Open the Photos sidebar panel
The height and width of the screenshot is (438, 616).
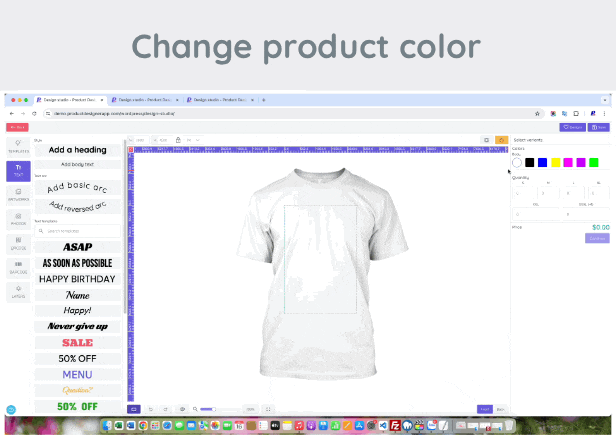[18, 218]
